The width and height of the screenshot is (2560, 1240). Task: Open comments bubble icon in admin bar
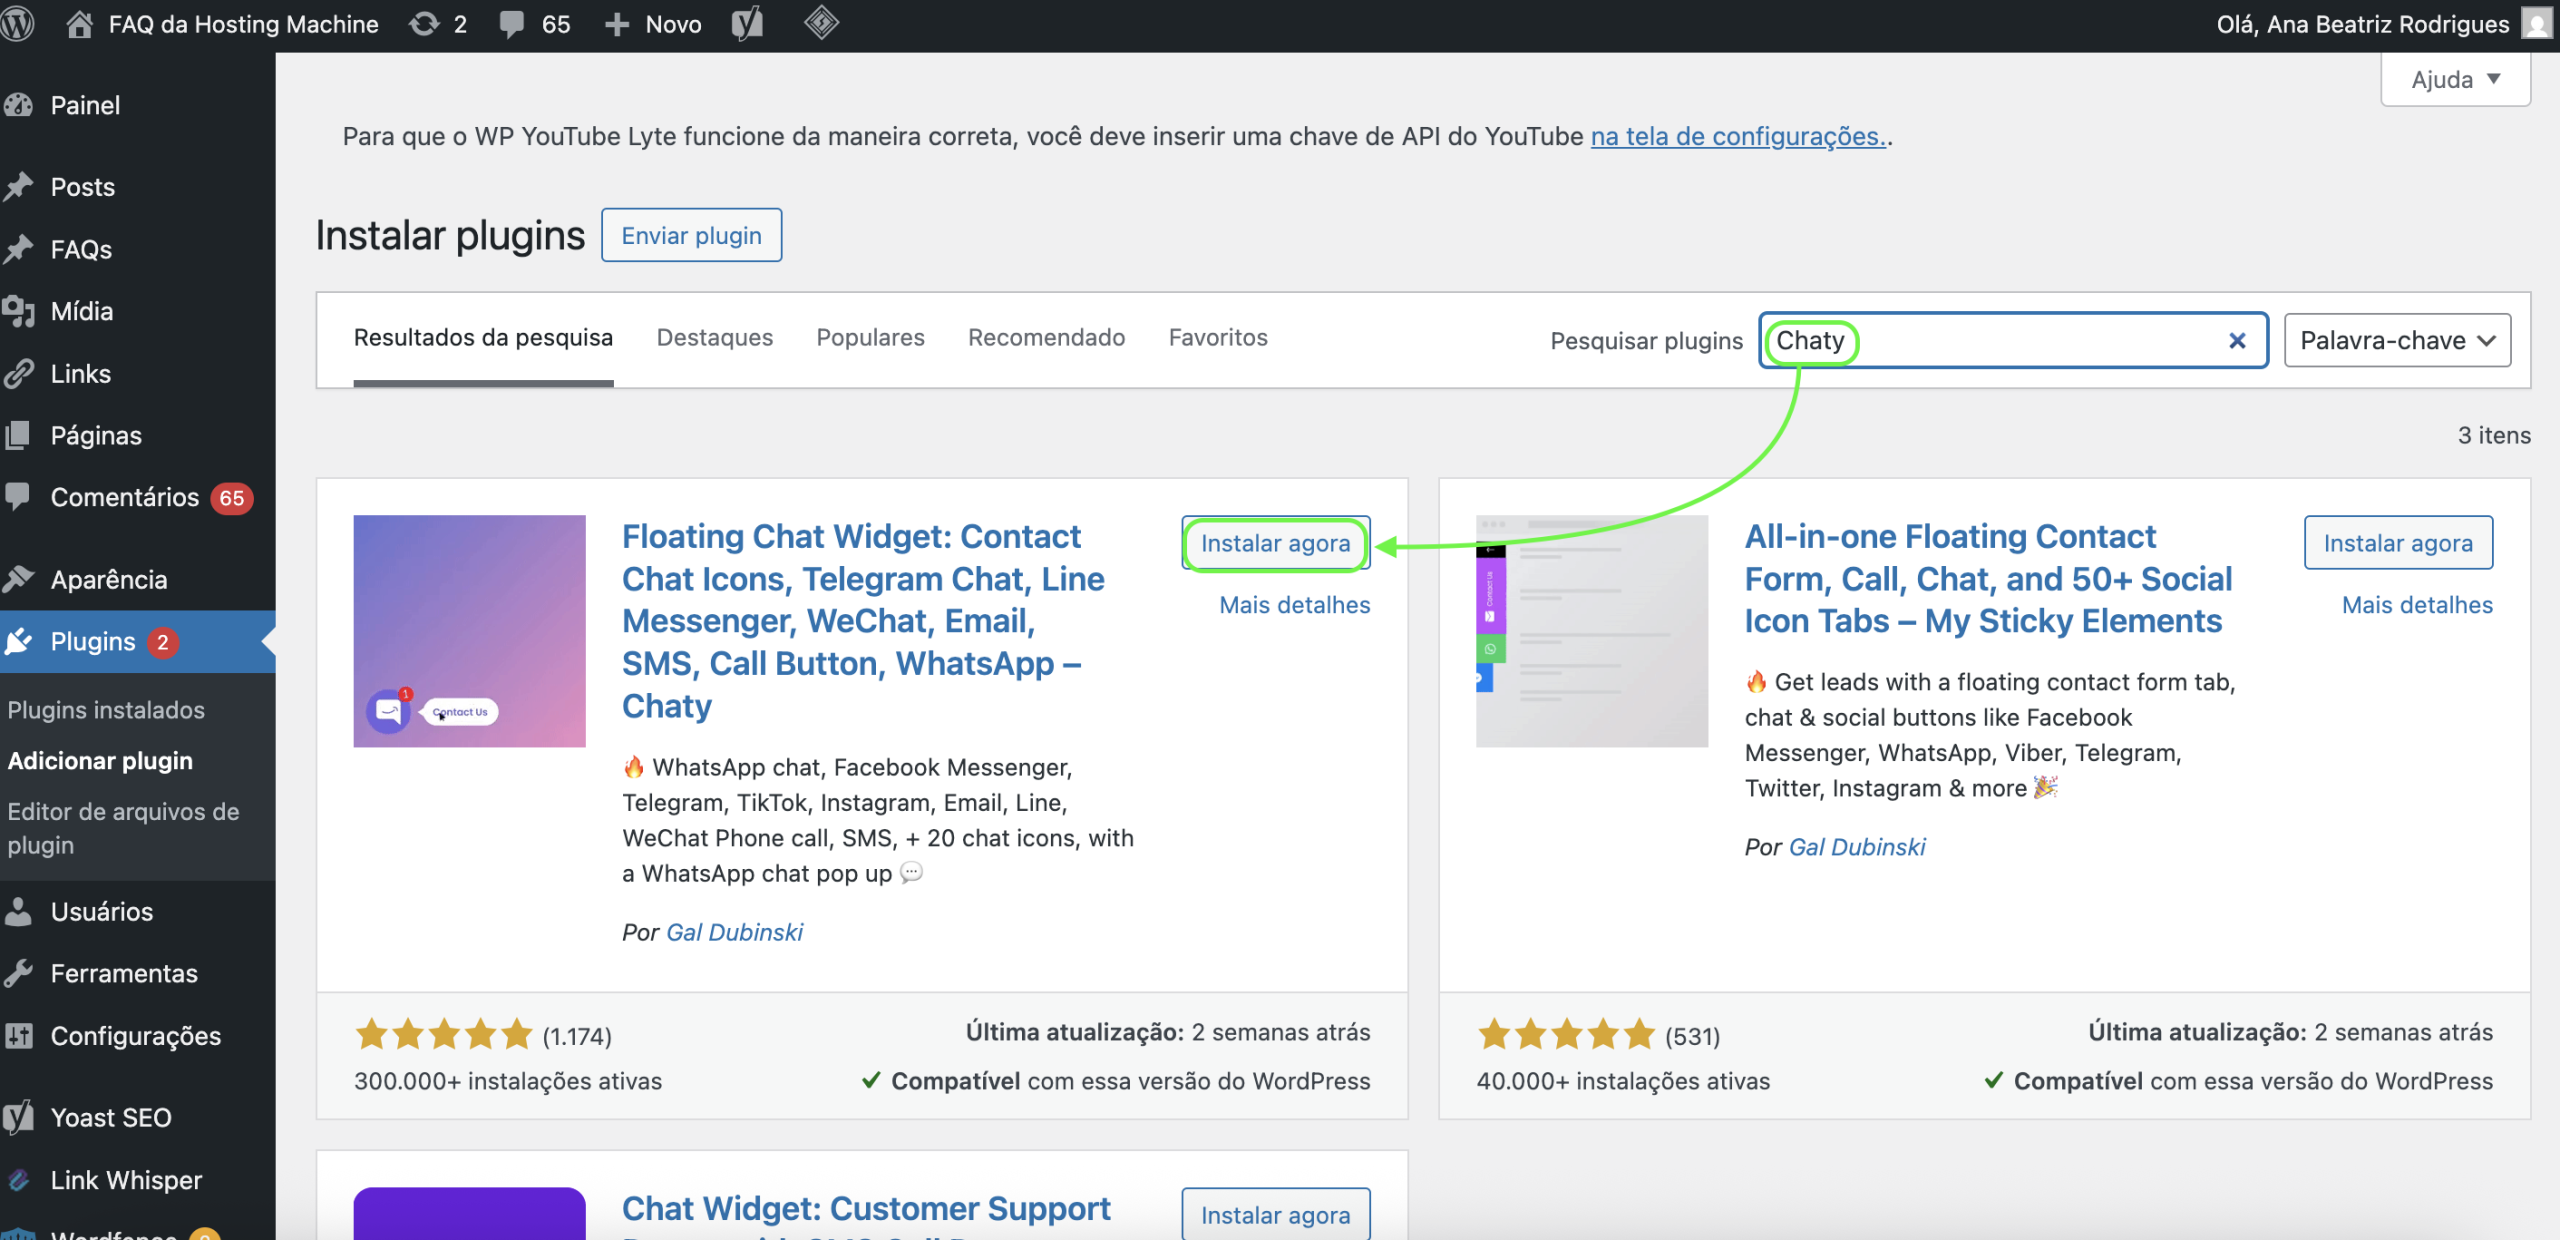[x=512, y=24]
